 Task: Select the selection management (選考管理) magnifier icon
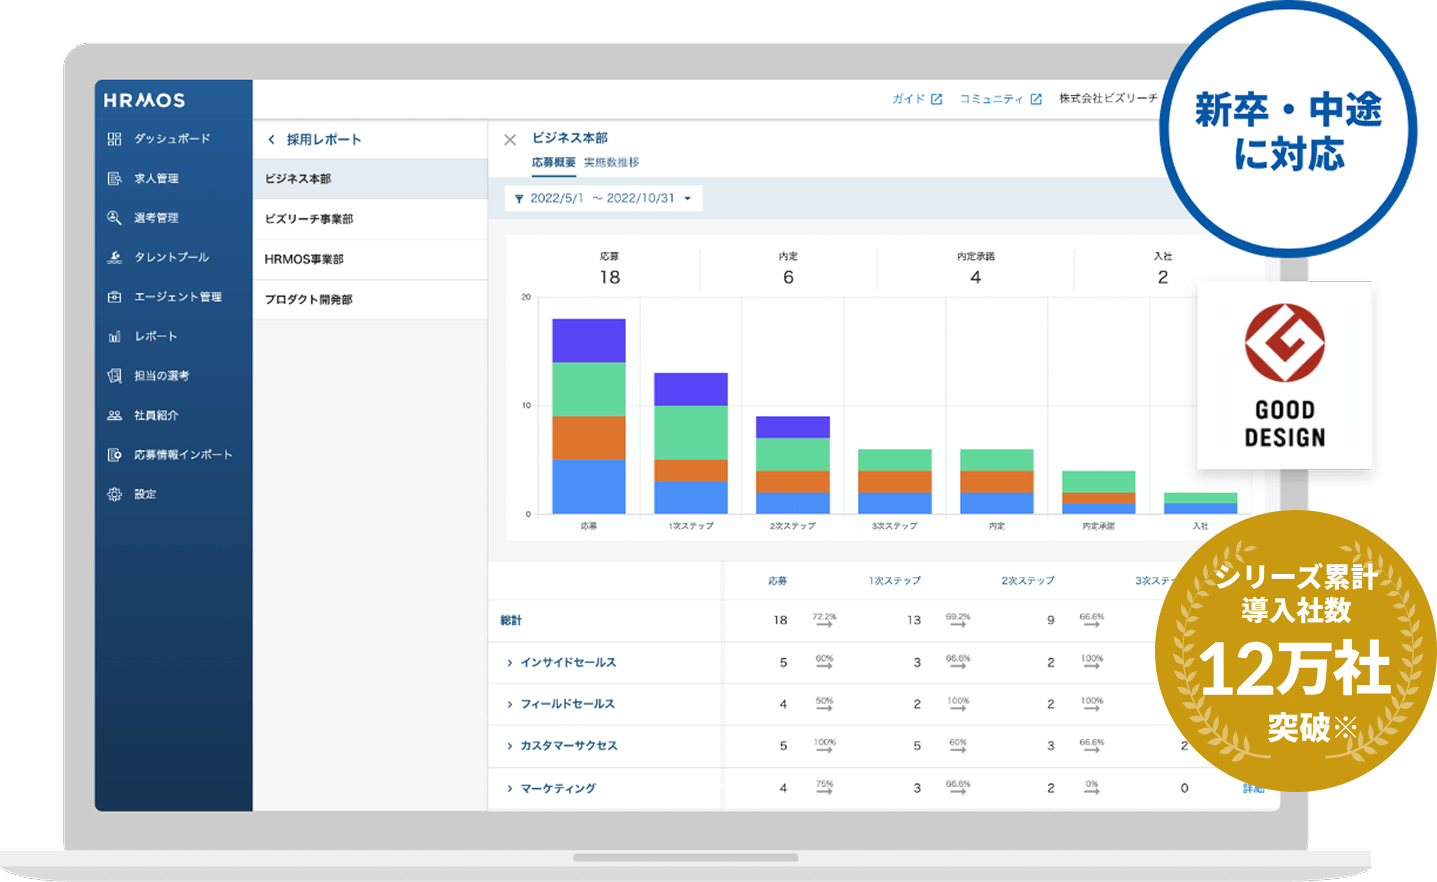coord(114,218)
